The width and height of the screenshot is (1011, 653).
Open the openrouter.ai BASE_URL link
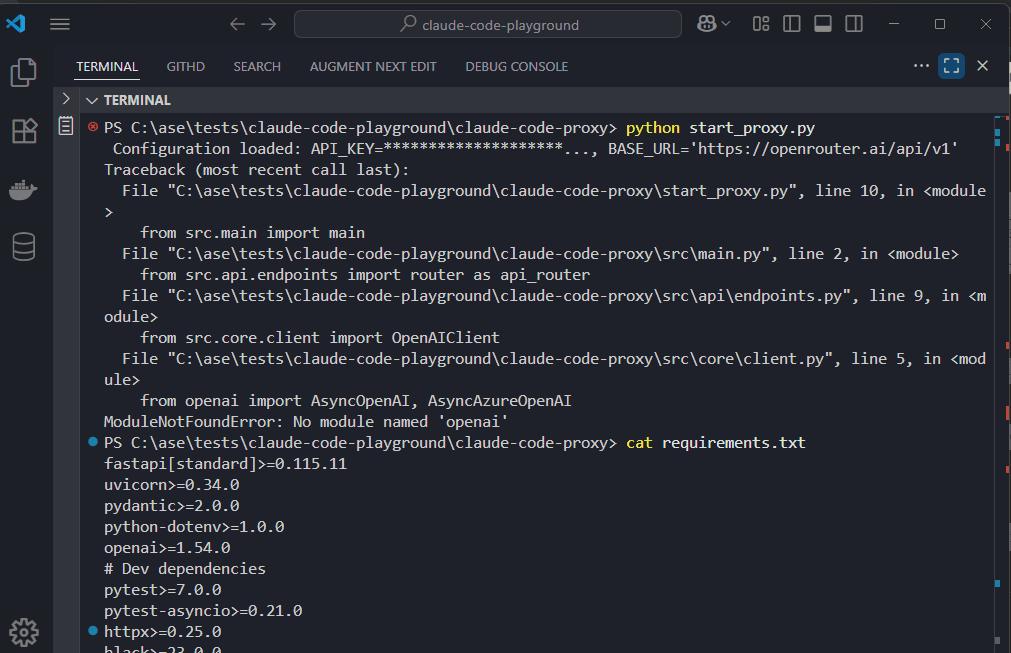pos(824,149)
